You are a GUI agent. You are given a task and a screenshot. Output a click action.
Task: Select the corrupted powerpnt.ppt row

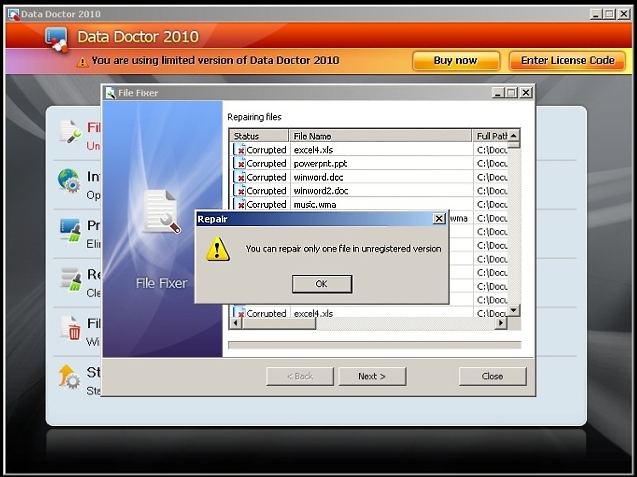[x=320, y=163]
